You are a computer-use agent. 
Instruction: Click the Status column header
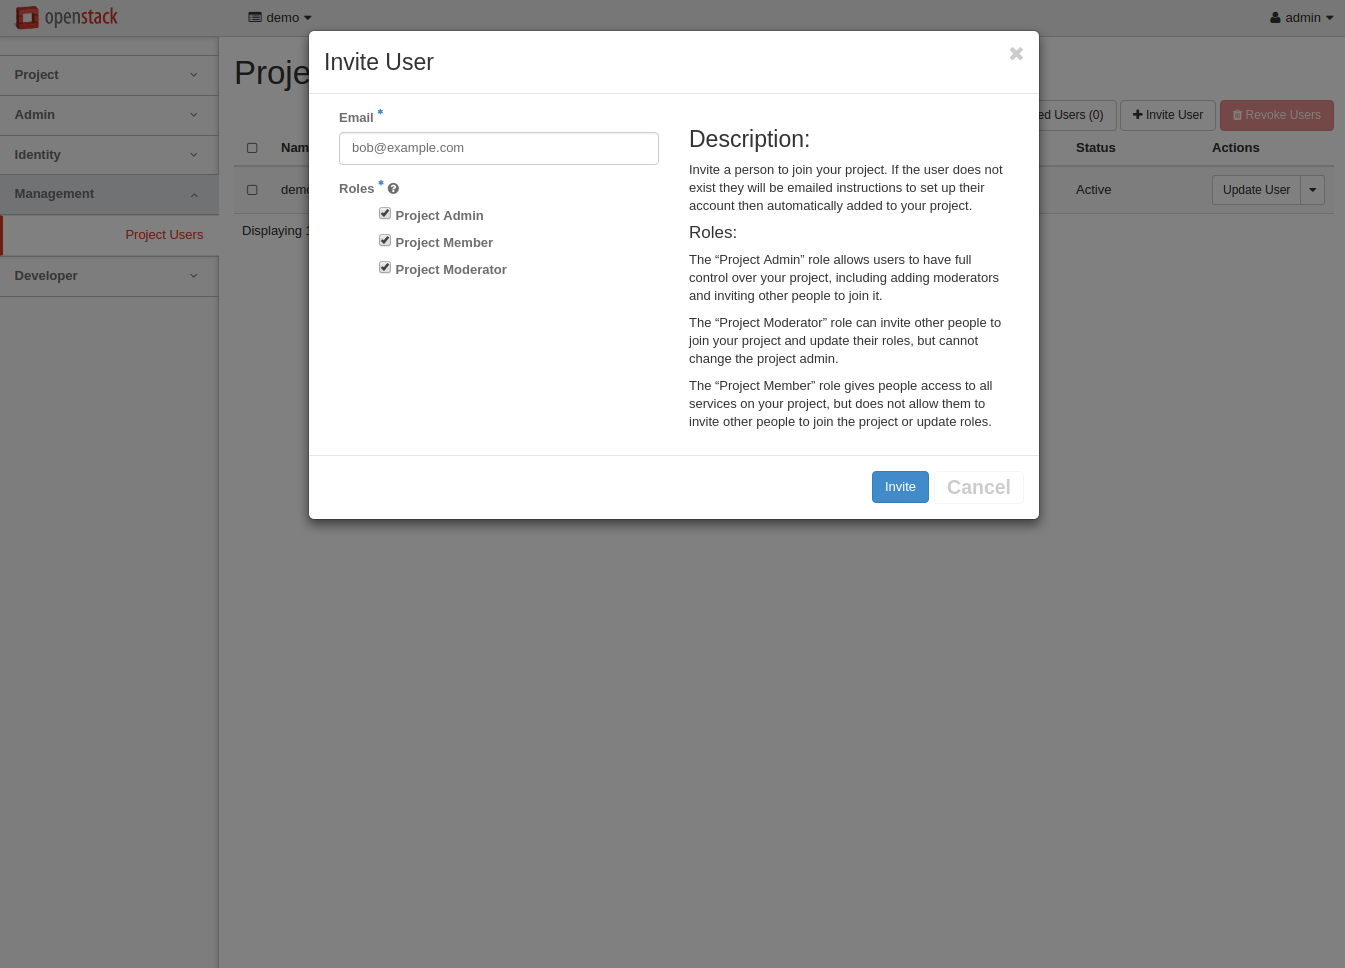(1095, 148)
